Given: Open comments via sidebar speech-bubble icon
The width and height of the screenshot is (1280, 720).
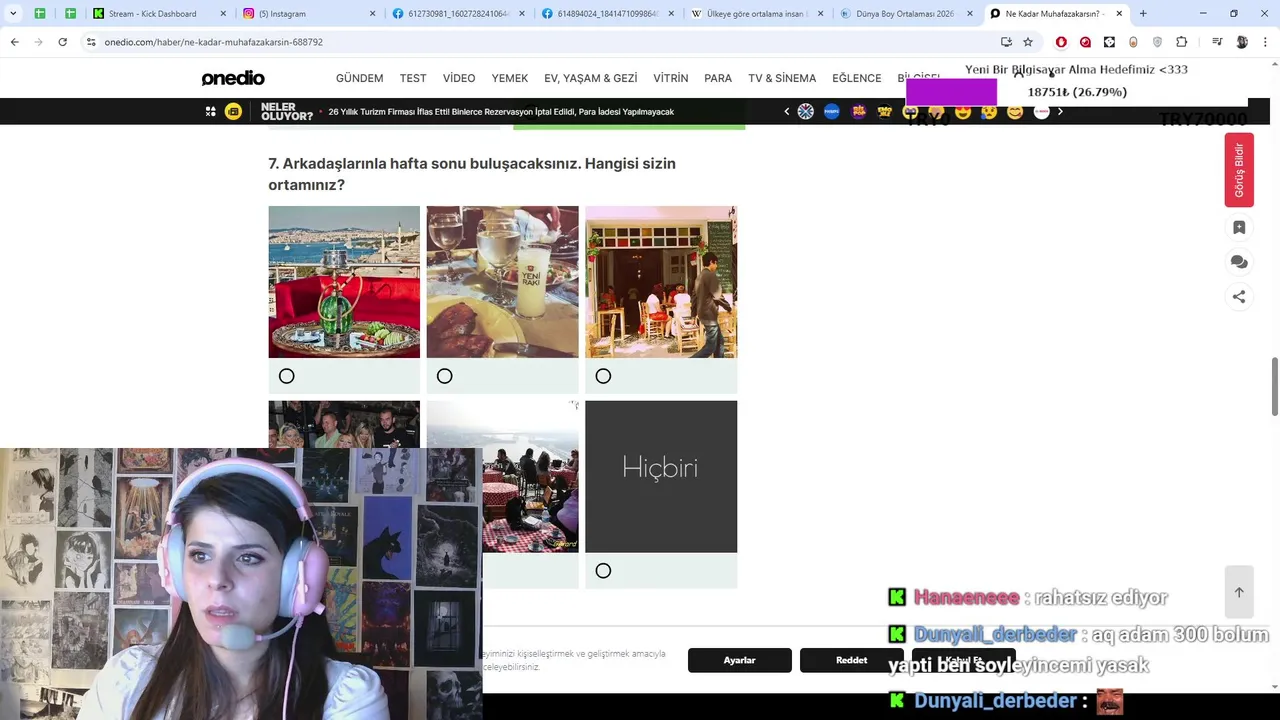Looking at the screenshot, I should point(1239,262).
